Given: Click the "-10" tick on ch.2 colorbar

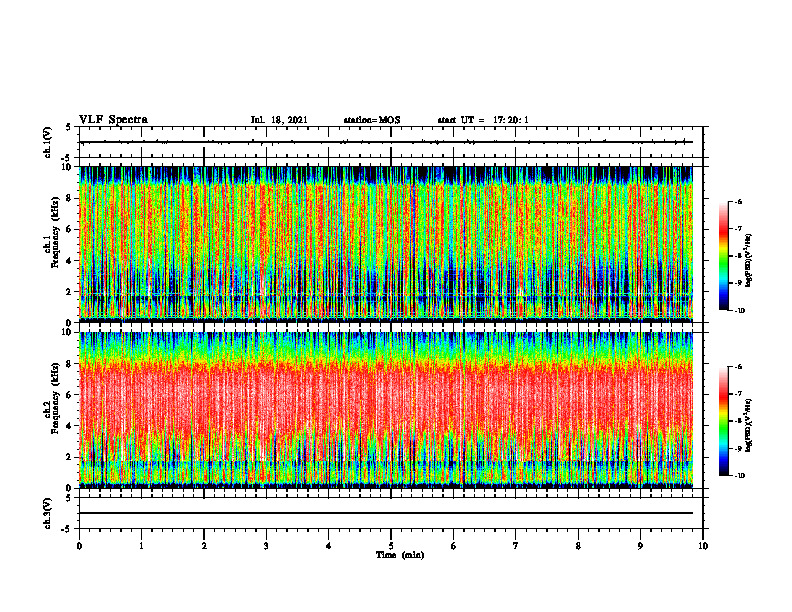Looking at the screenshot, I should 739,475.
